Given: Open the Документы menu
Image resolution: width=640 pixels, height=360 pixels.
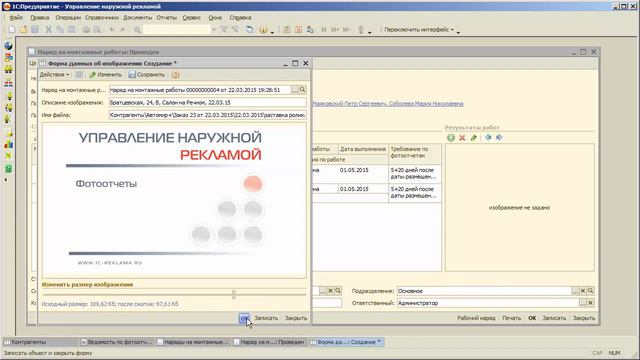Looking at the screenshot, I should (138, 18).
